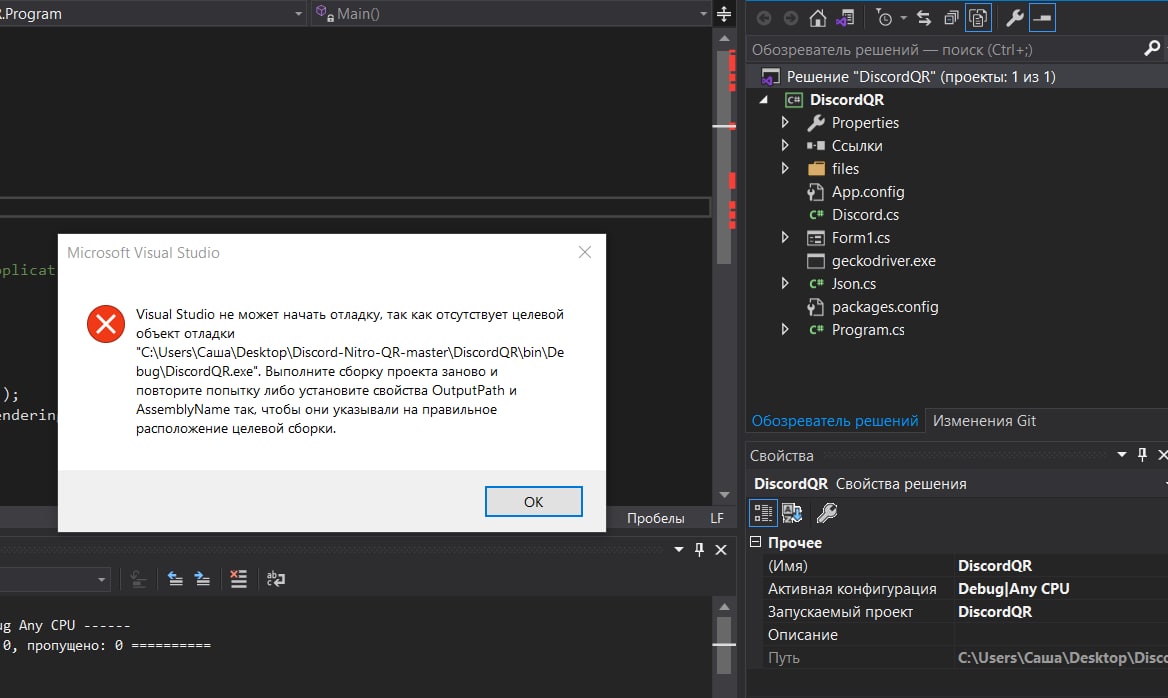Viewport: 1168px width, 698px height.
Task: Select geckodriver.exe in the tree
Action: [883, 261]
